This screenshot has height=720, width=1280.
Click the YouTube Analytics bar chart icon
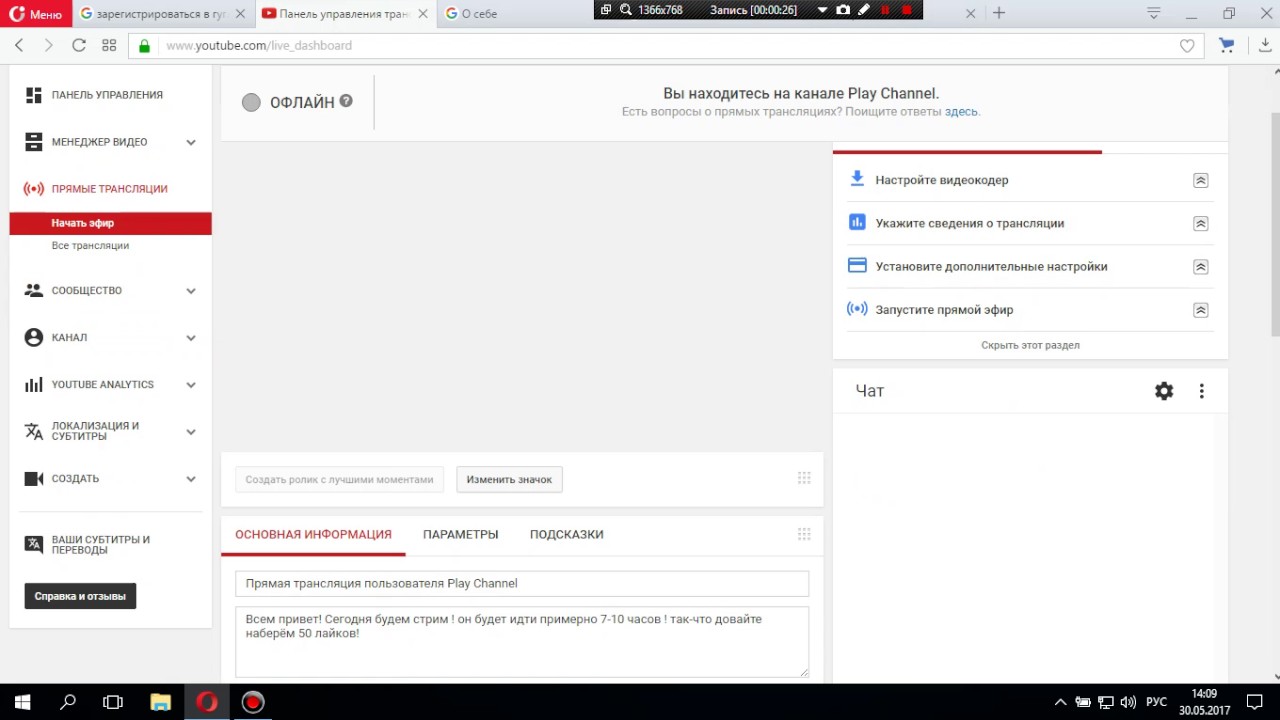point(34,385)
